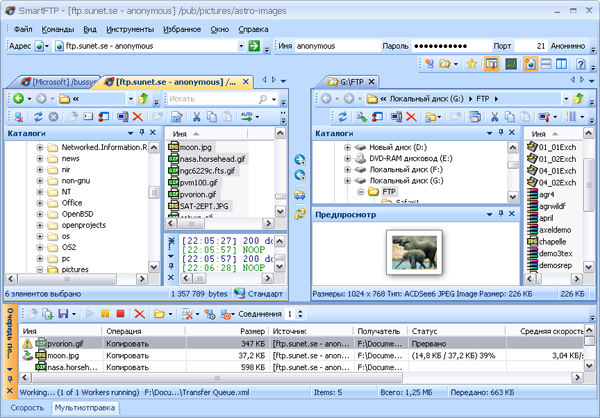Screen dimensions: 600x418
Task: Click the red Delete X in FTP toolbar
Action: click(138, 117)
